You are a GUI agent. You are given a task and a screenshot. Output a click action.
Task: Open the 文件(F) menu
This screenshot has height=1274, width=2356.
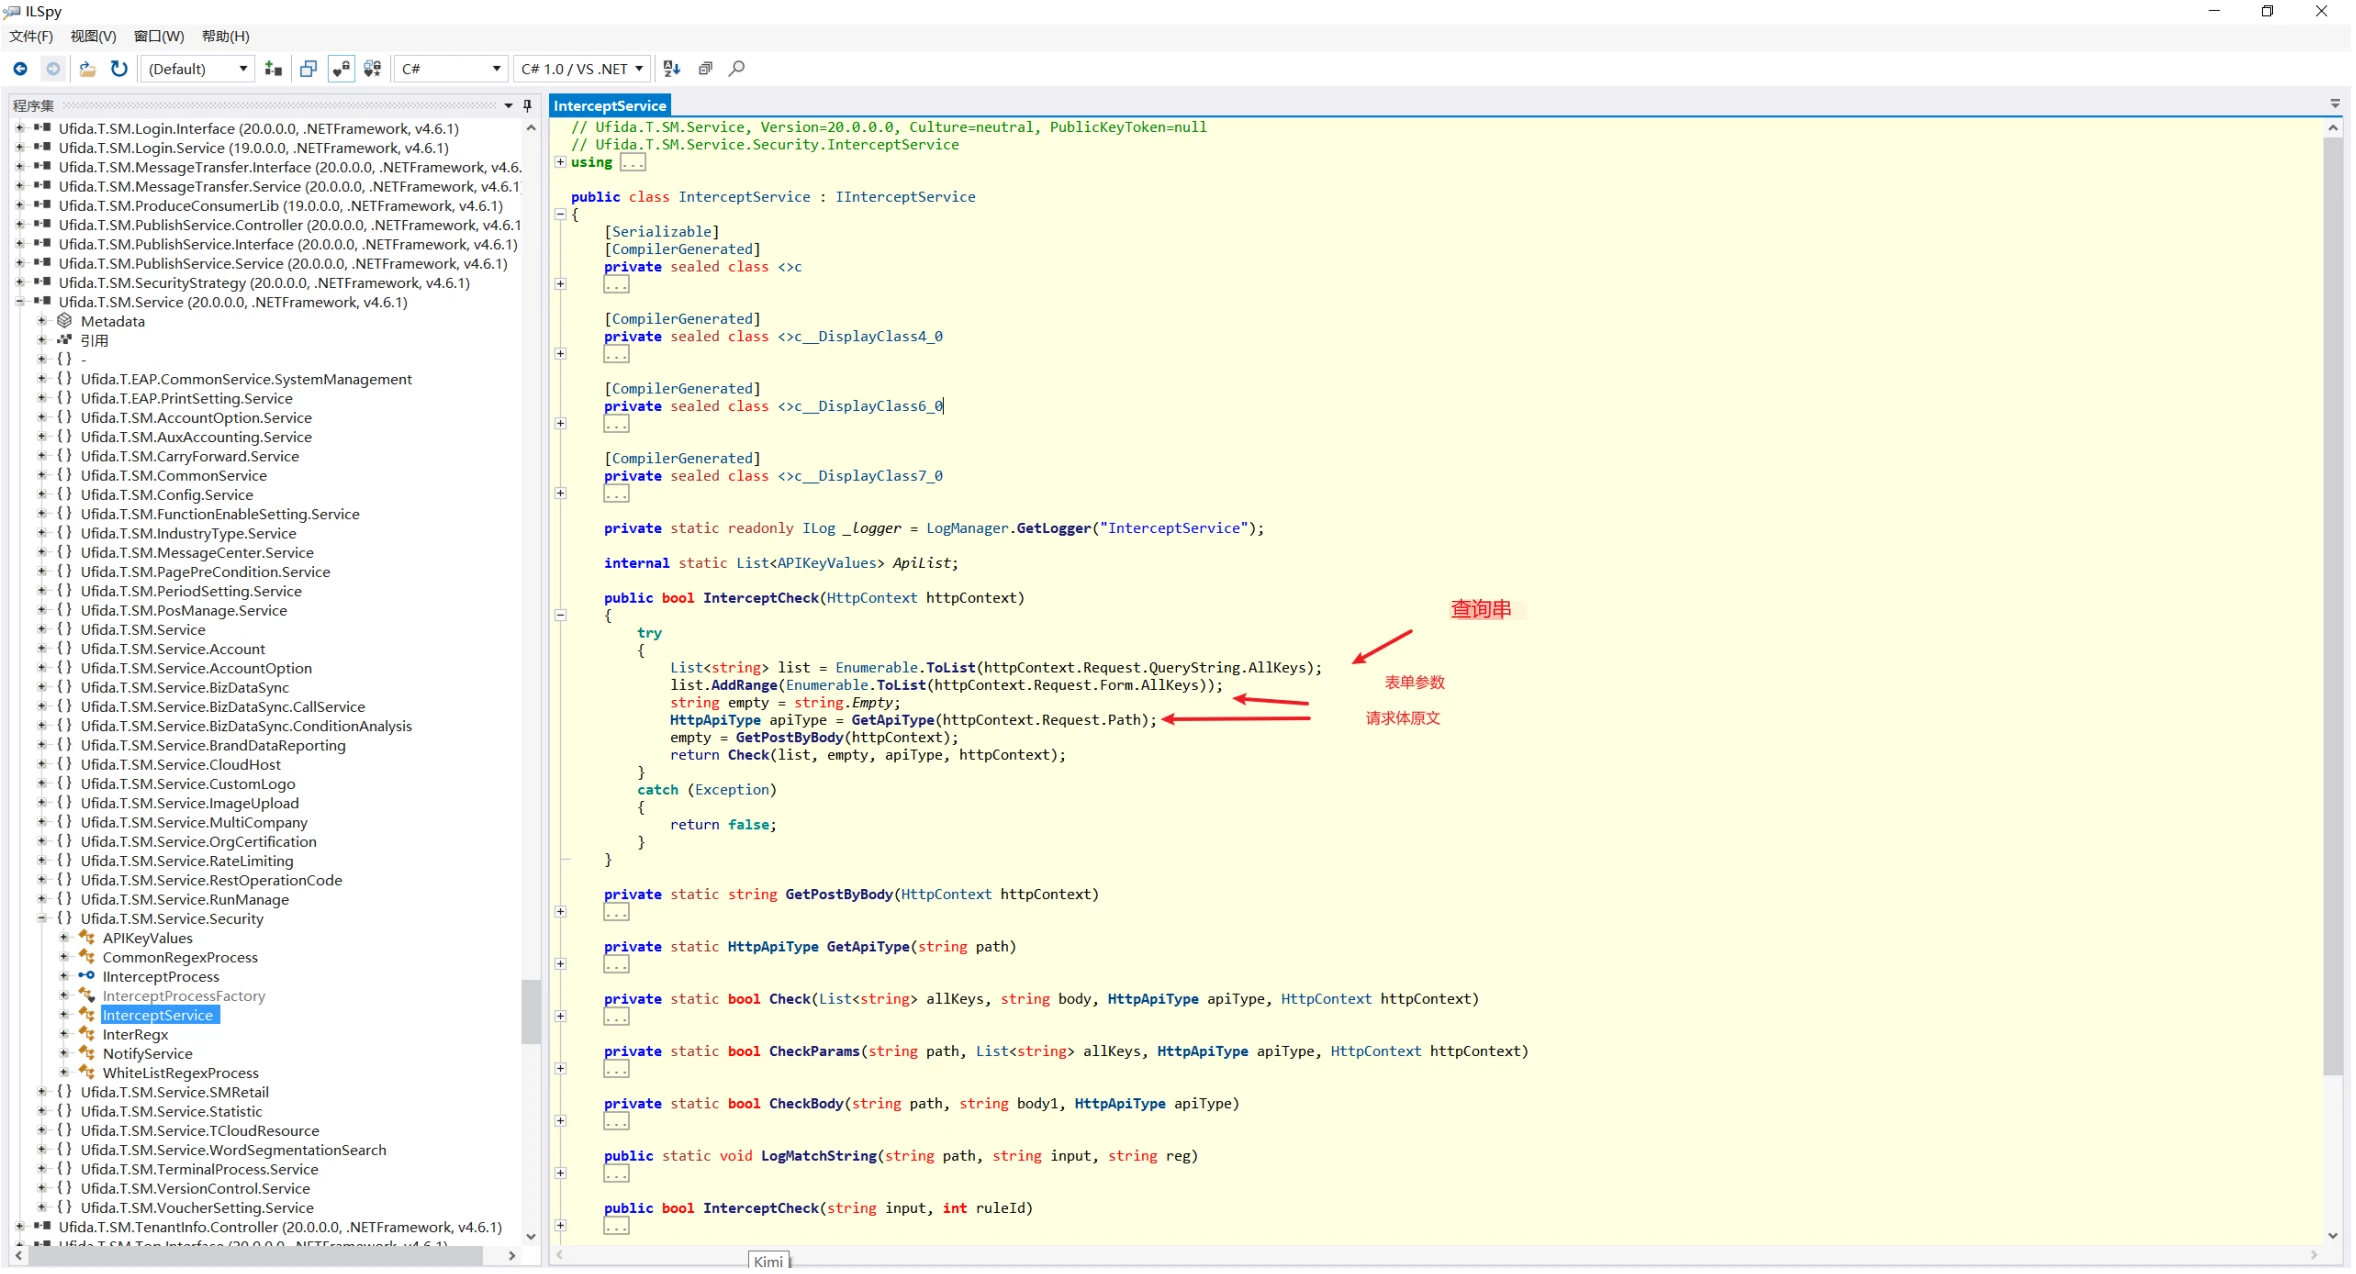coord(31,36)
